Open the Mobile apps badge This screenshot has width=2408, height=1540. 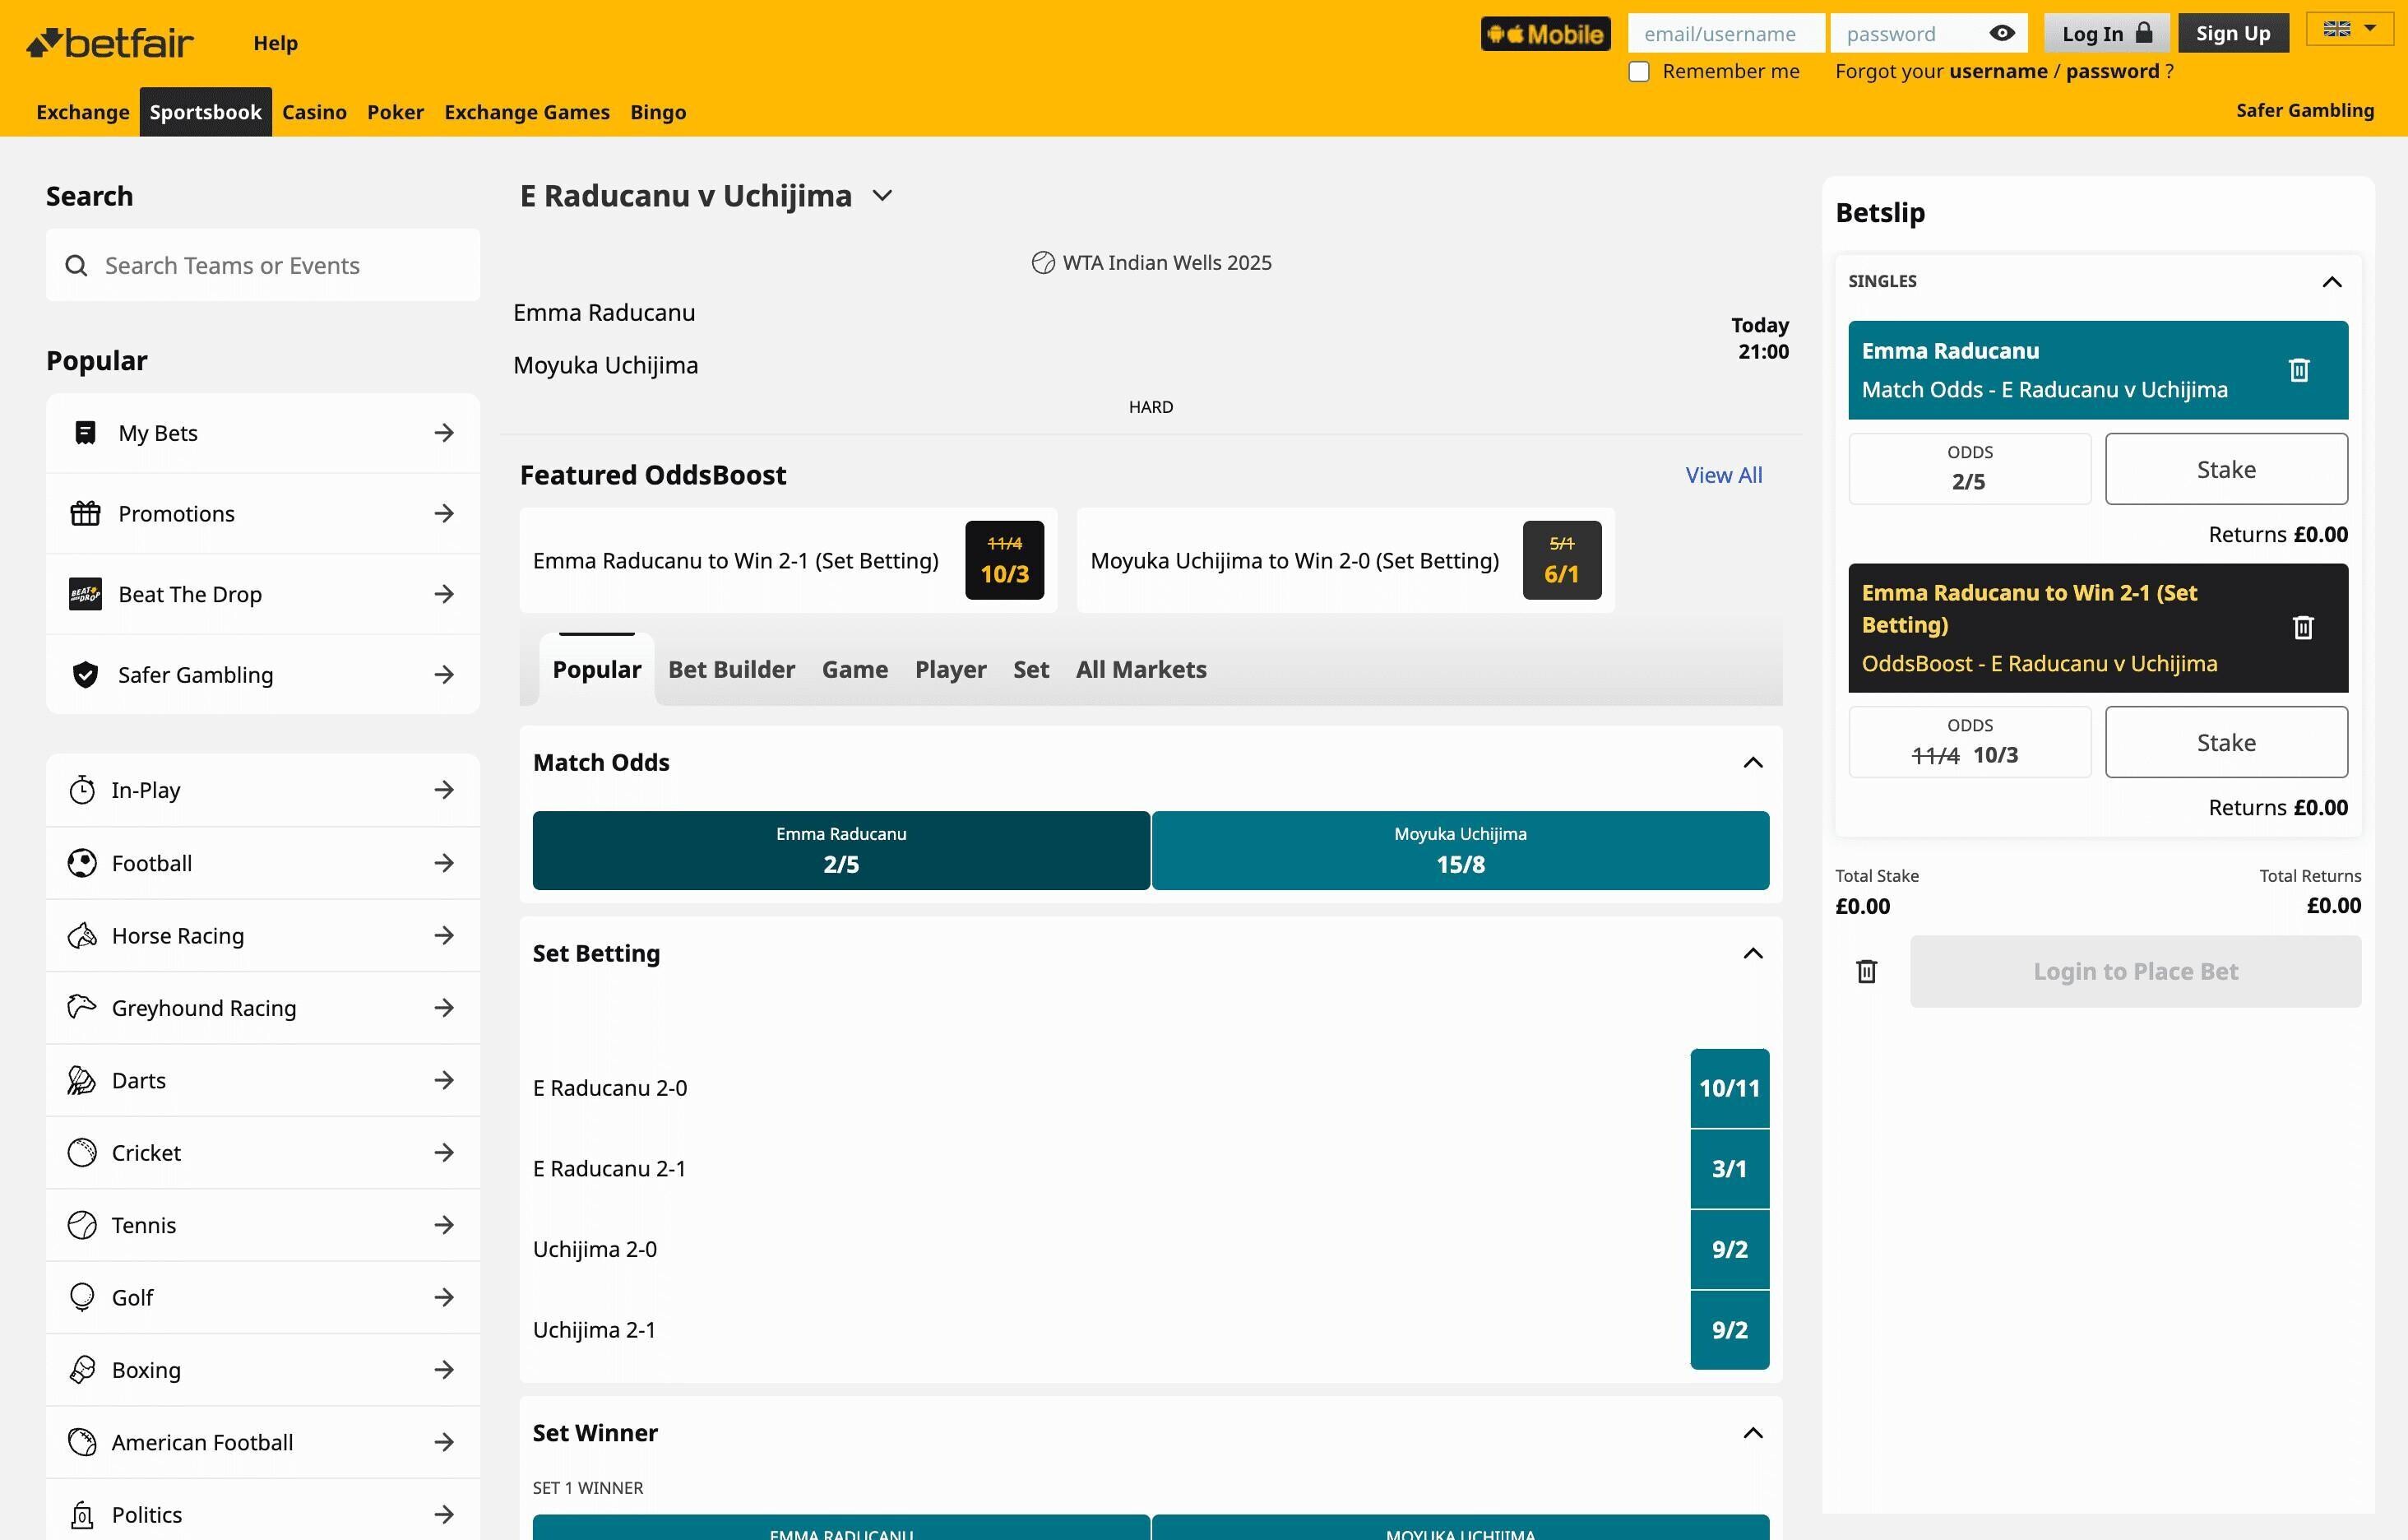pos(1545,34)
